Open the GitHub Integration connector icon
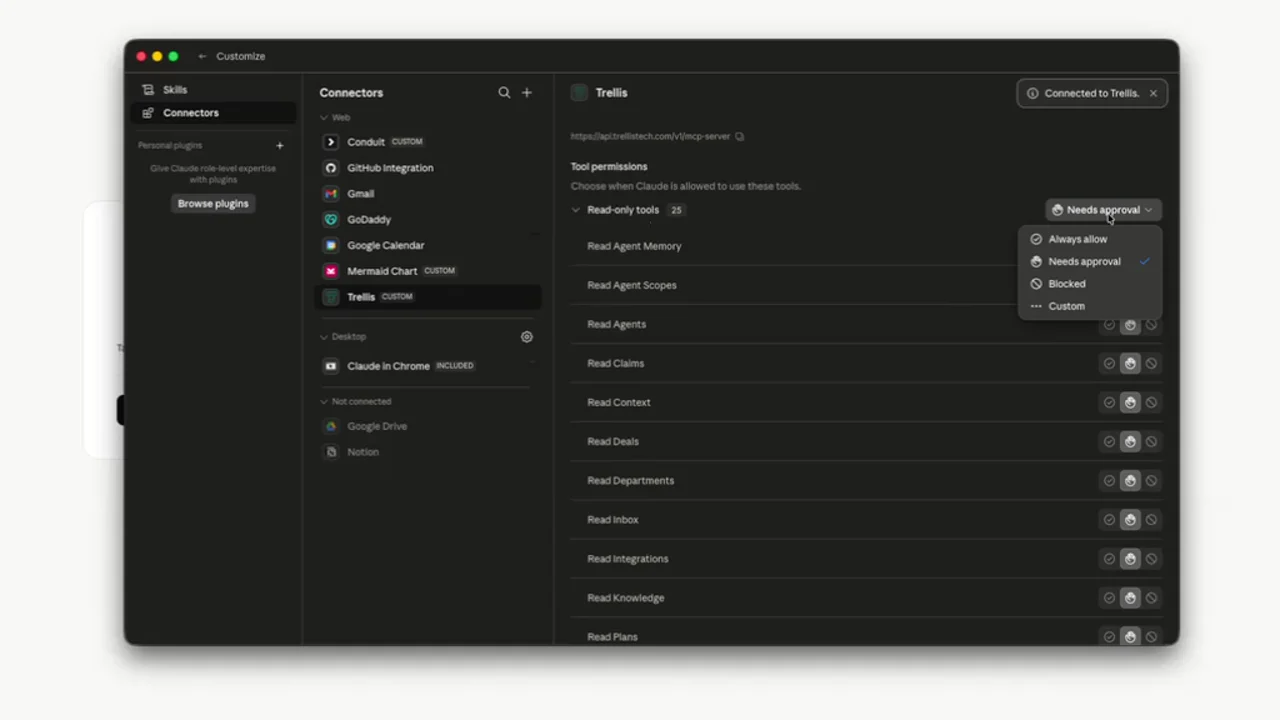The height and width of the screenshot is (720, 1280). (331, 168)
